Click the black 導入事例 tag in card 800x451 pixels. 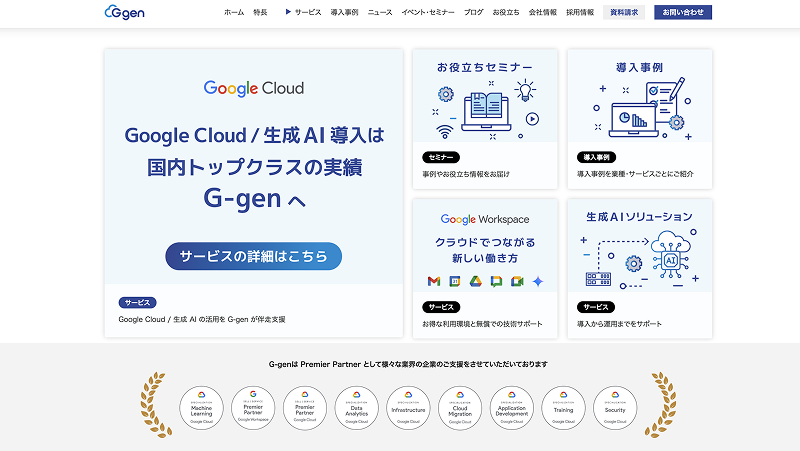coord(596,157)
